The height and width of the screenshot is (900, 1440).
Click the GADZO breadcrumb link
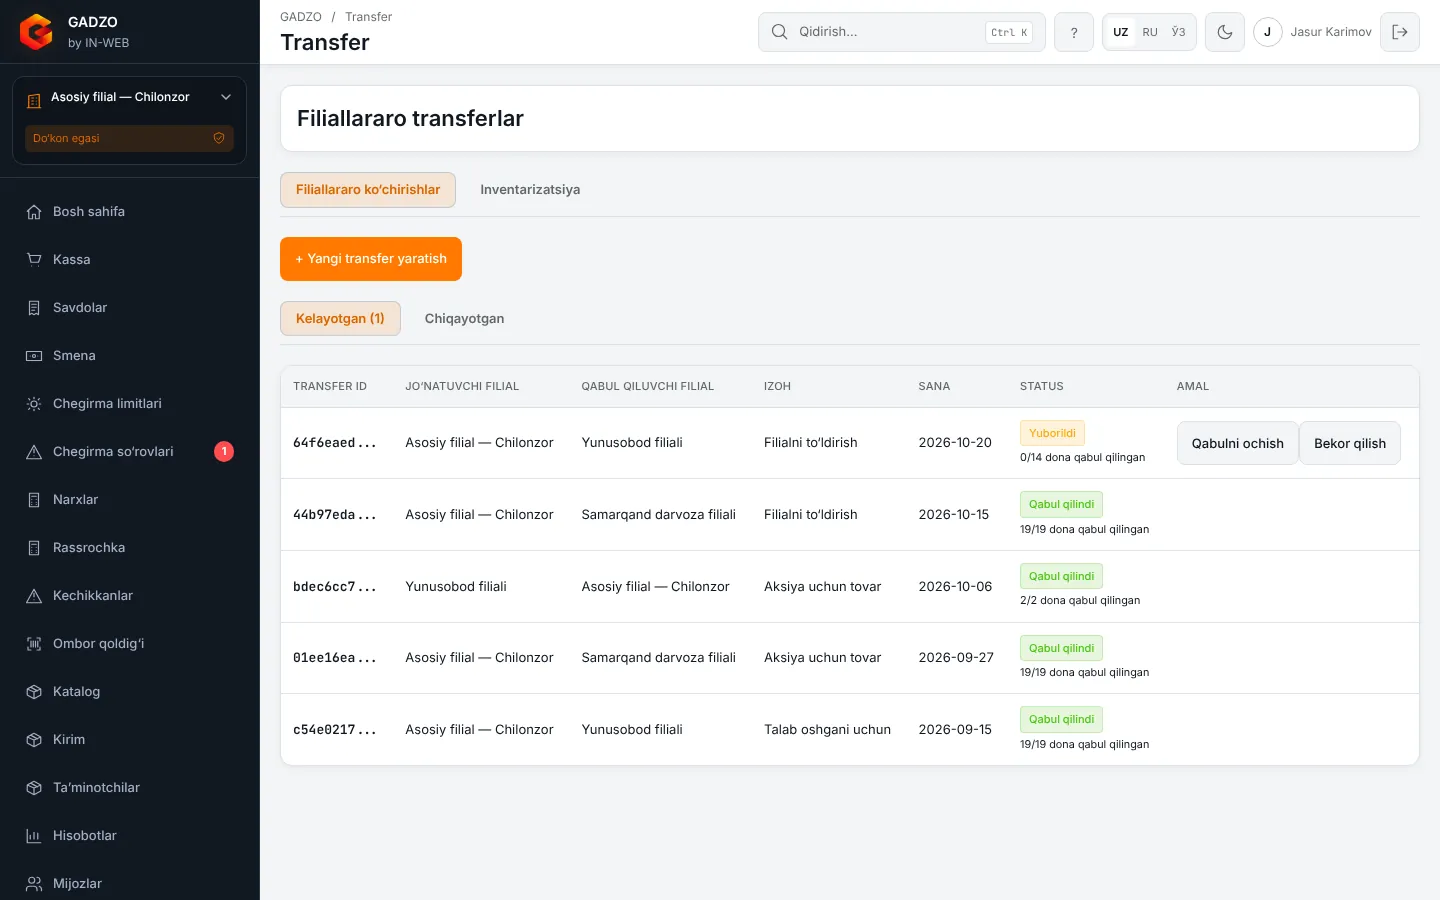[301, 17]
